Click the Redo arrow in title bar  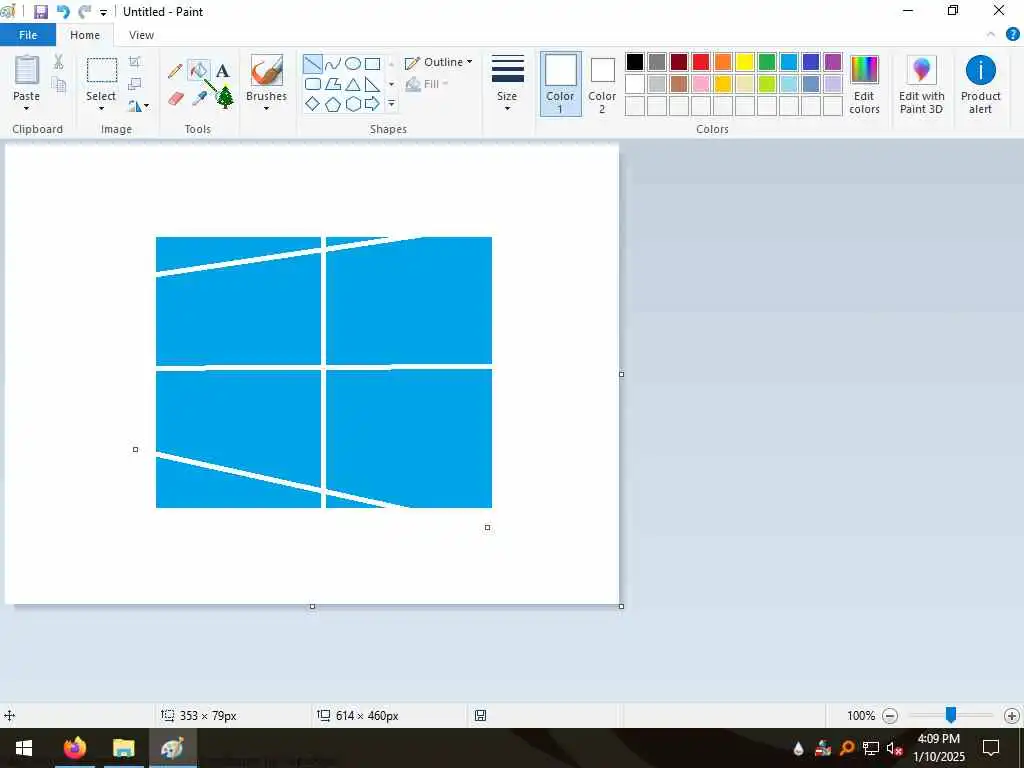coord(84,12)
